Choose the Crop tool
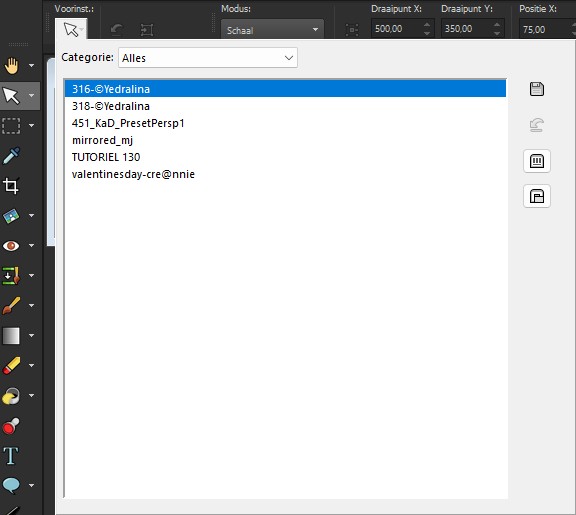The height and width of the screenshot is (515, 576). 11,186
